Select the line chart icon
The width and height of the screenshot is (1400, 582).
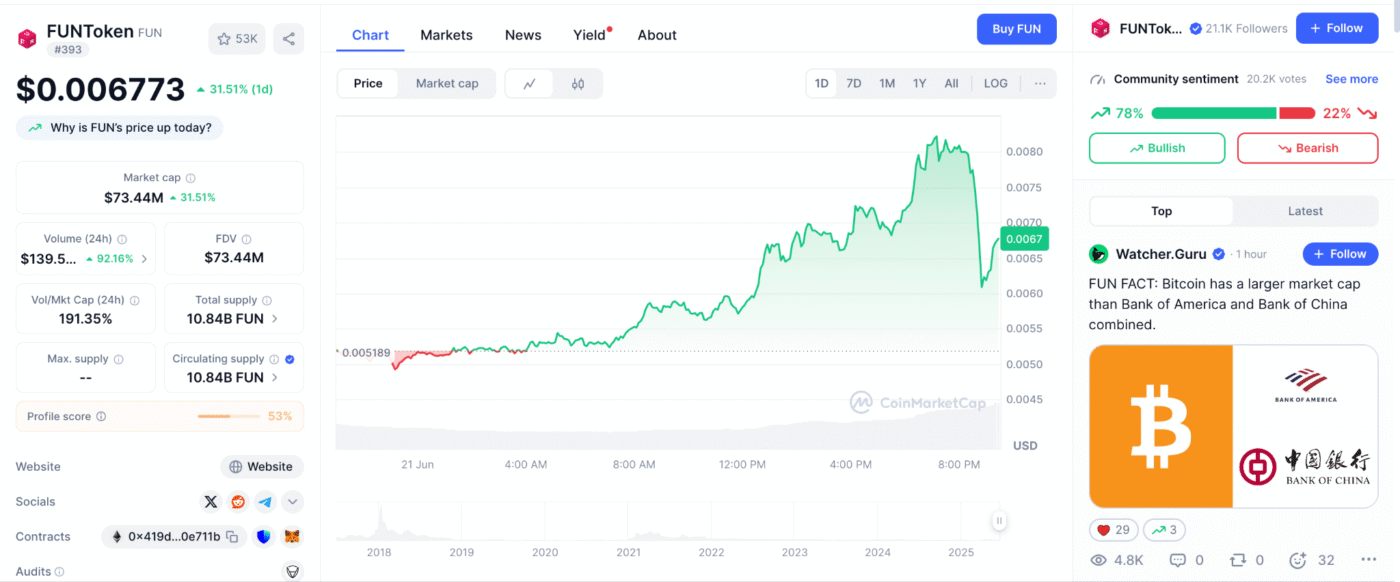coord(530,84)
